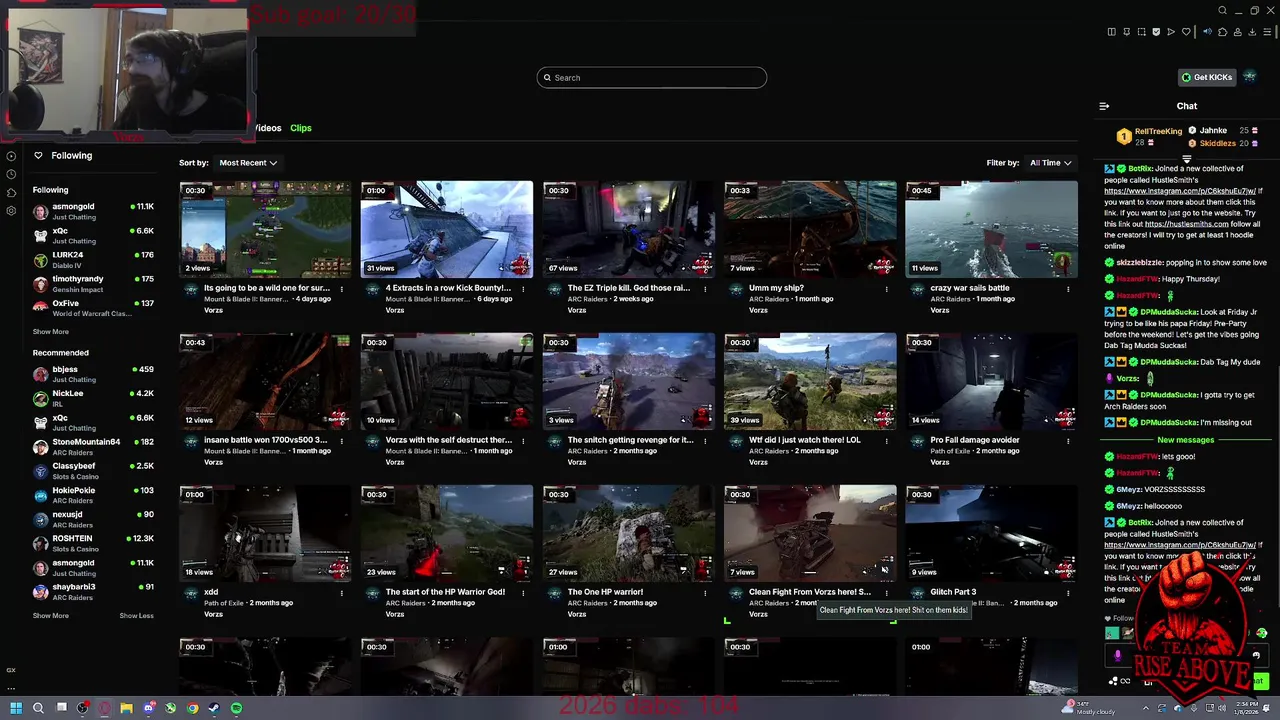Open the Filter by All Time dropdown

click(1051, 163)
